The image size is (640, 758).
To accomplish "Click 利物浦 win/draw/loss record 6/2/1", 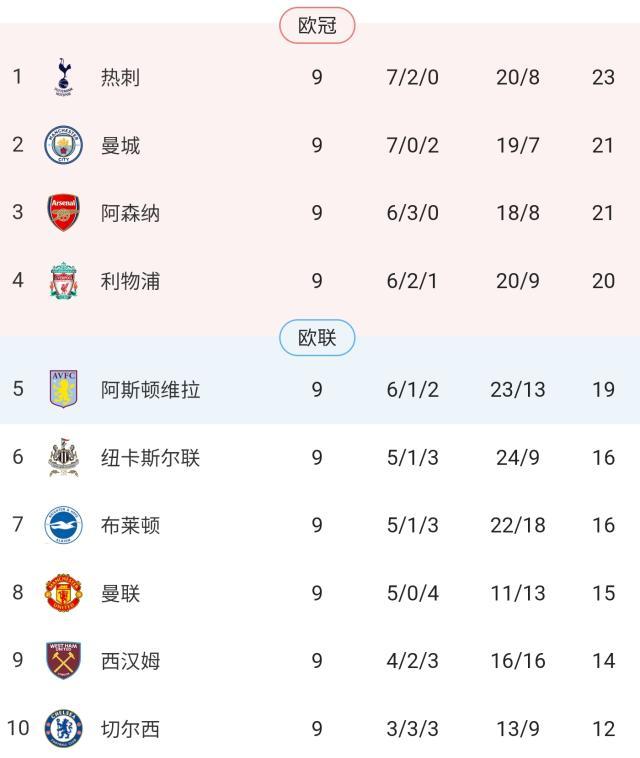I will pos(412,281).
